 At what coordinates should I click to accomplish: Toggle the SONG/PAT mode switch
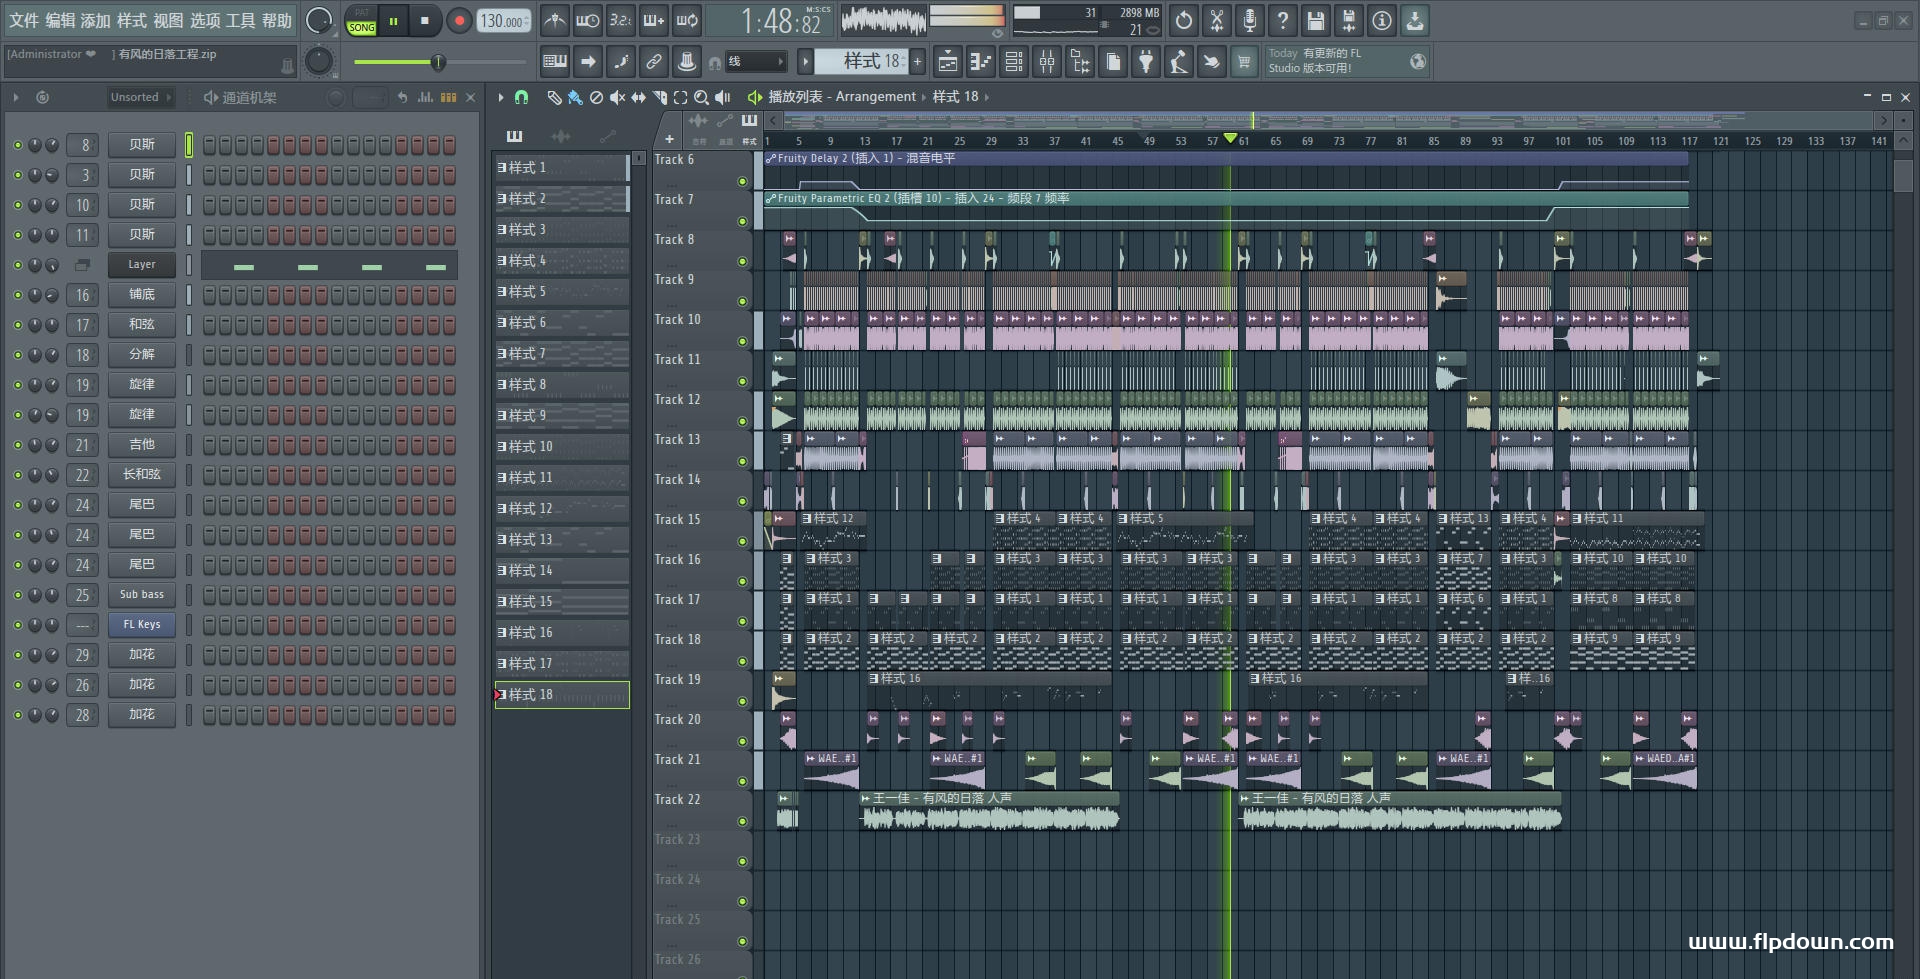click(x=361, y=21)
